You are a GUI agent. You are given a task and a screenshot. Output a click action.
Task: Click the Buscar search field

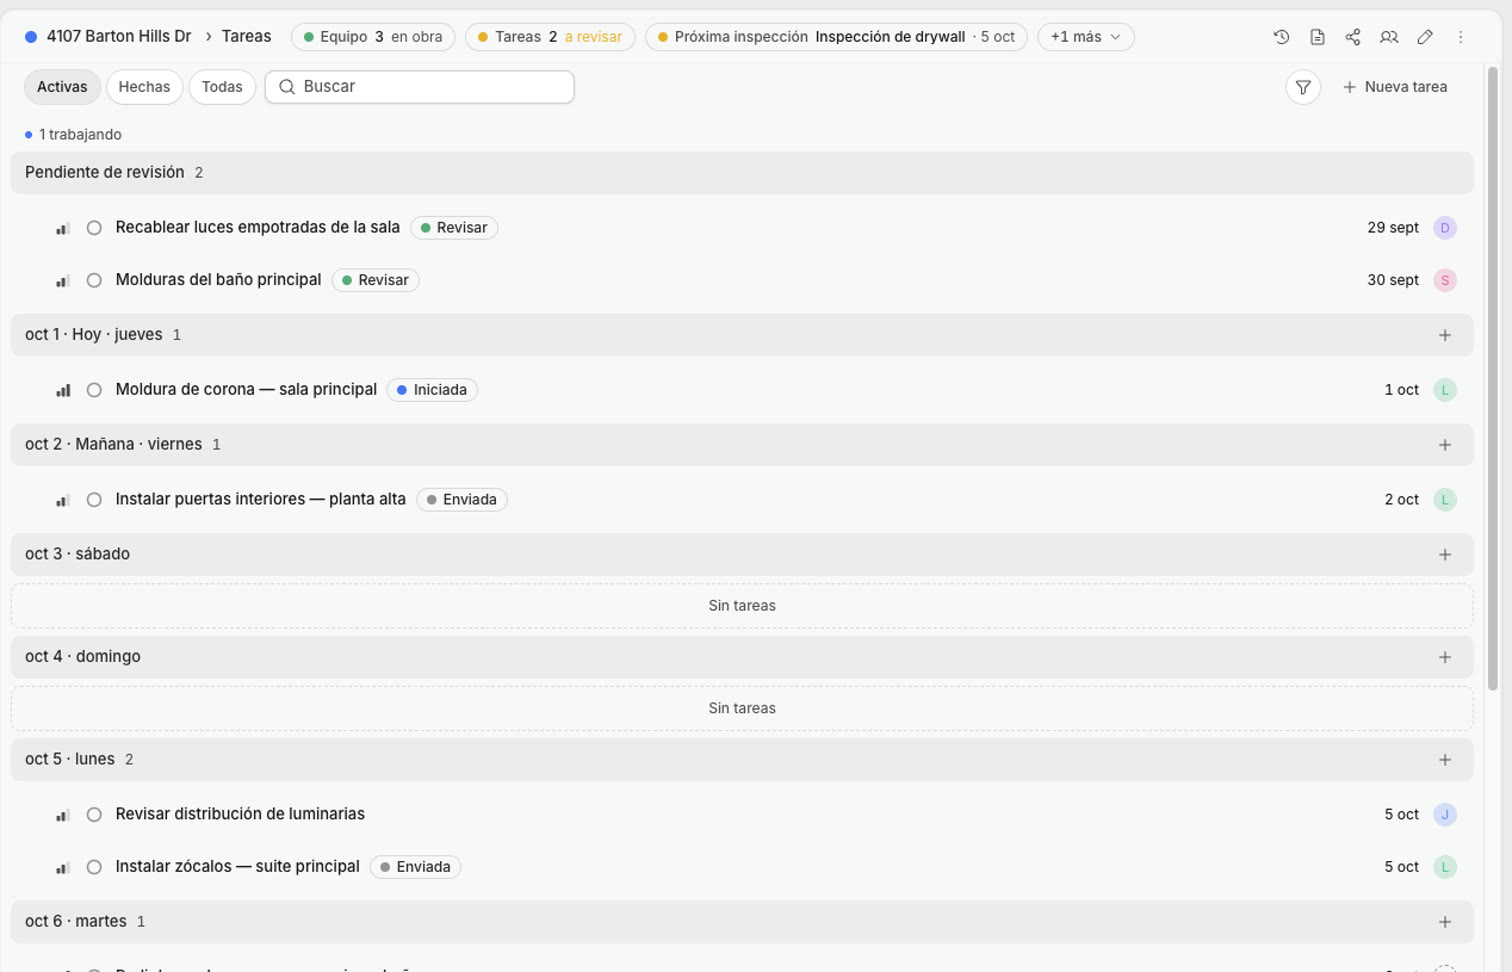[420, 87]
